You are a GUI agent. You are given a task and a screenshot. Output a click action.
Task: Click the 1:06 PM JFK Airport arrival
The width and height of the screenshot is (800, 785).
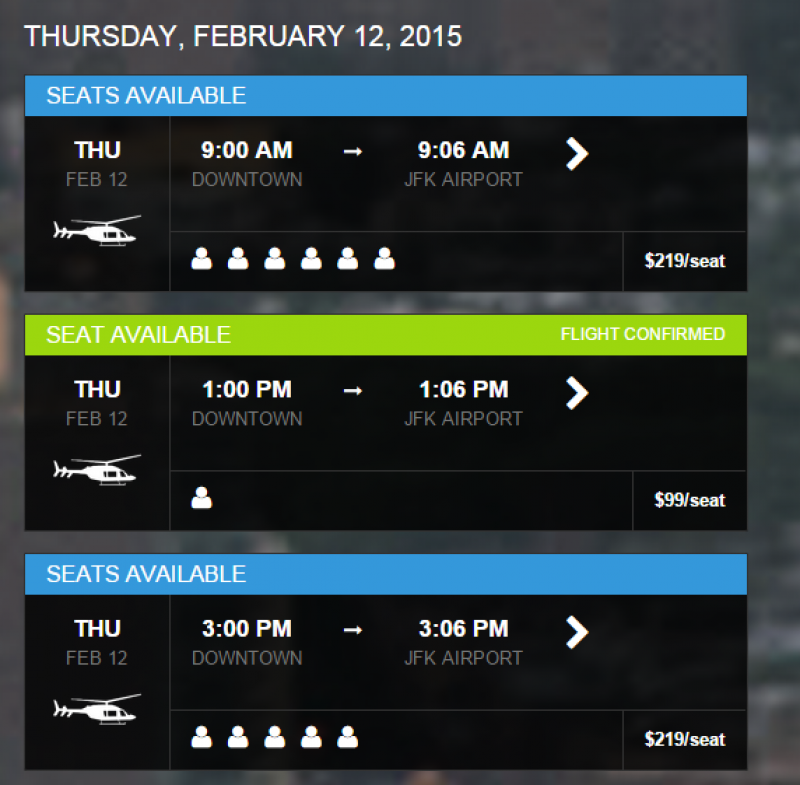point(463,390)
